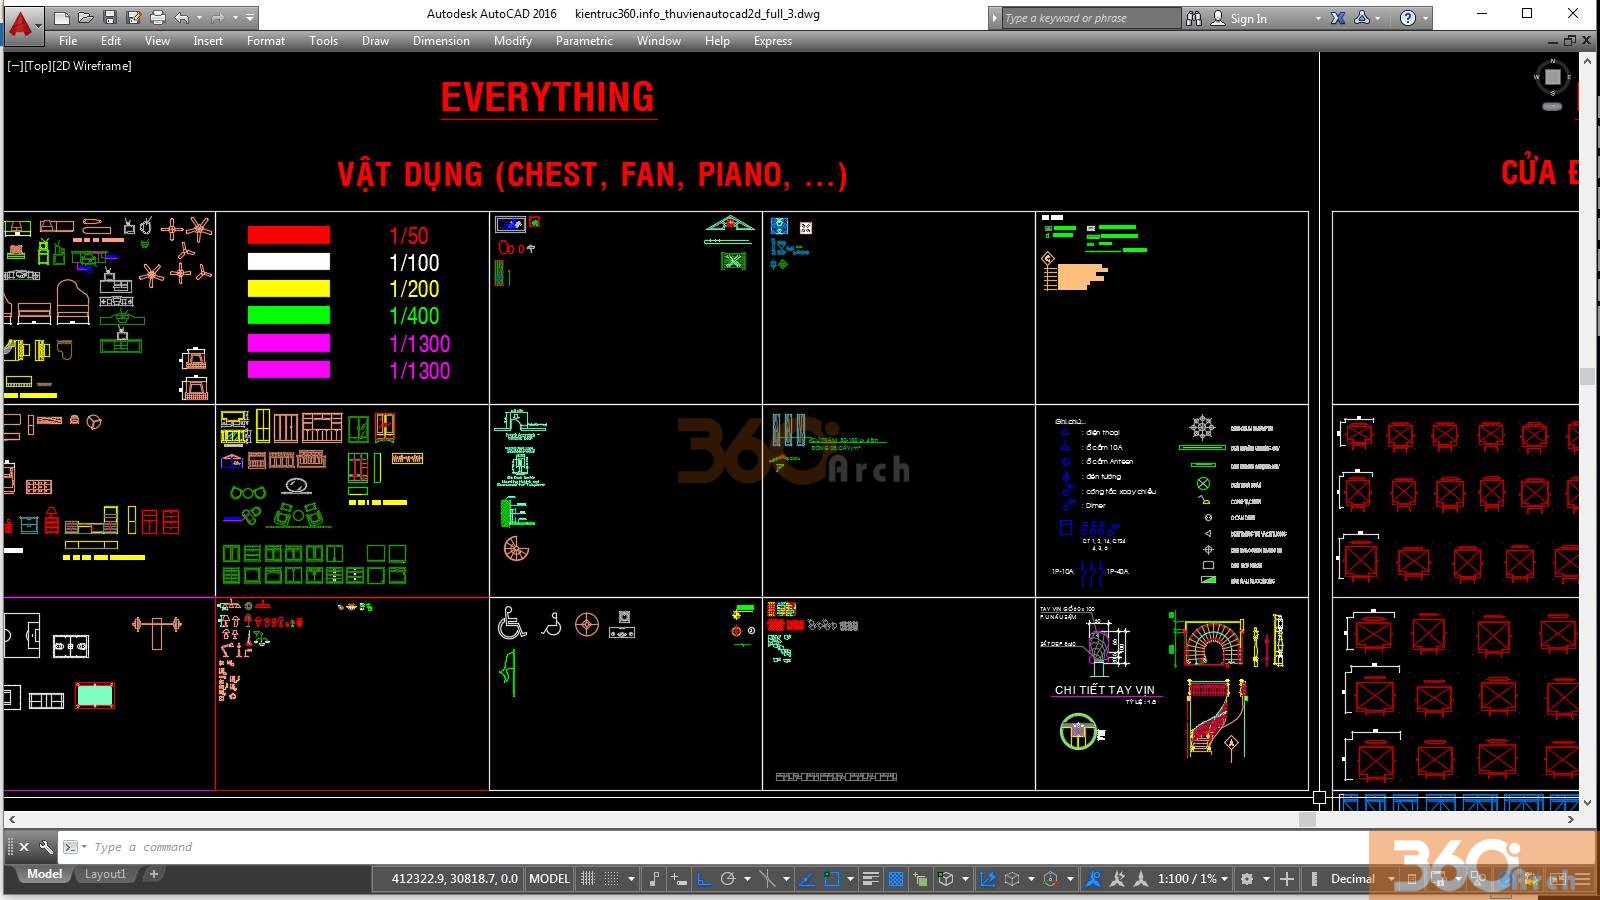
Task: Select the yellow rectangle beside 1/200
Action: 289,288
